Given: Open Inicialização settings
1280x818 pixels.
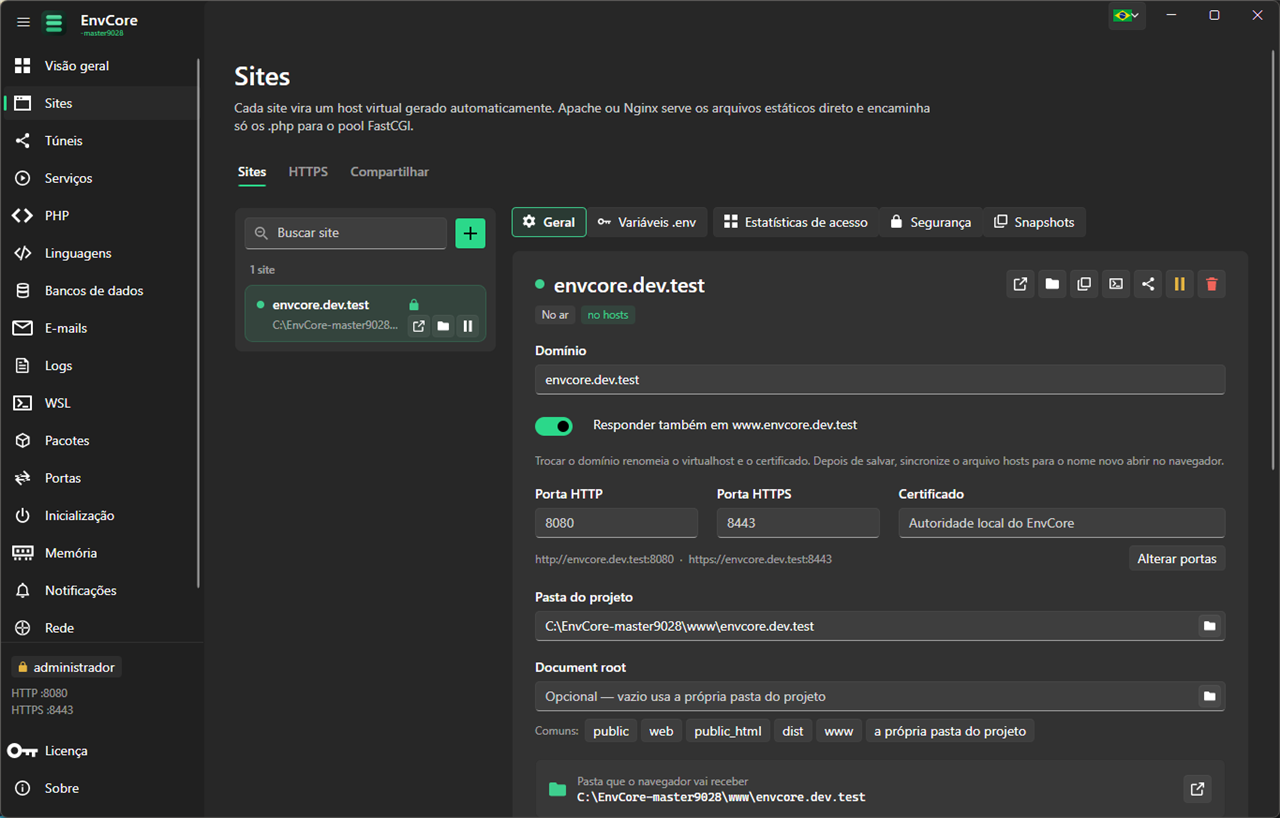Looking at the screenshot, I should [x=100, y=516].
